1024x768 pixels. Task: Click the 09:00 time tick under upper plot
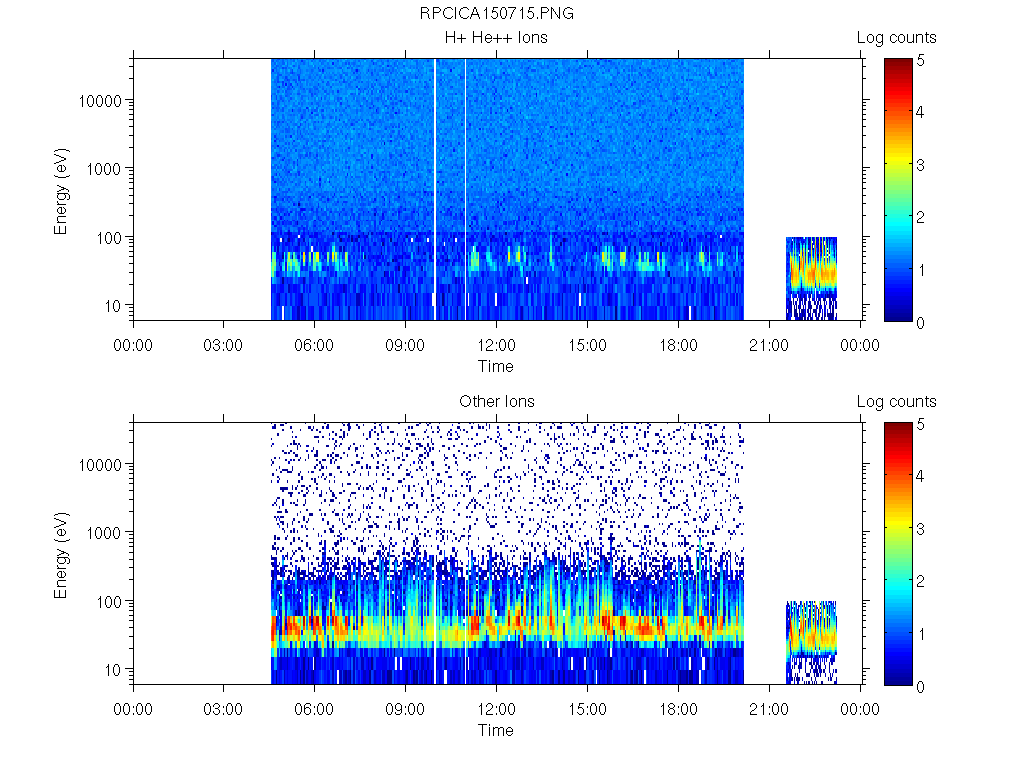(x=405, y=345)
